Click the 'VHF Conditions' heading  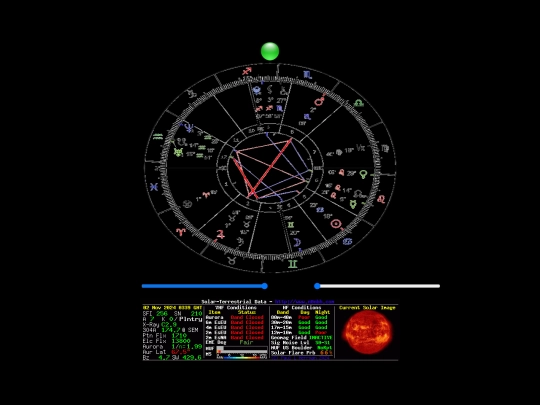coord(237,308)
